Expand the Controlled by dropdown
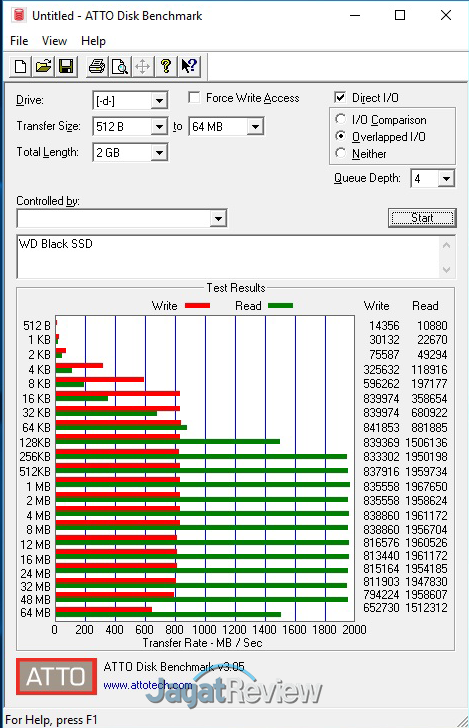The height and width of the screenshot is (728, 469). click(x=218, y=218)
